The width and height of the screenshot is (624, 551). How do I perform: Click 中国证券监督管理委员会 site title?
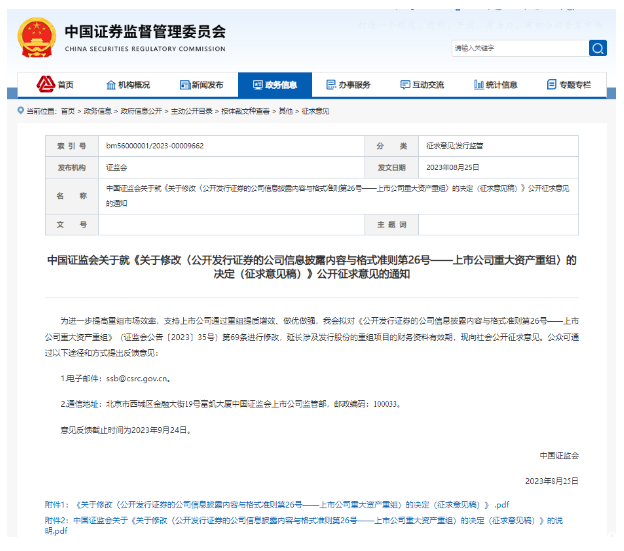tap(145, 32)
